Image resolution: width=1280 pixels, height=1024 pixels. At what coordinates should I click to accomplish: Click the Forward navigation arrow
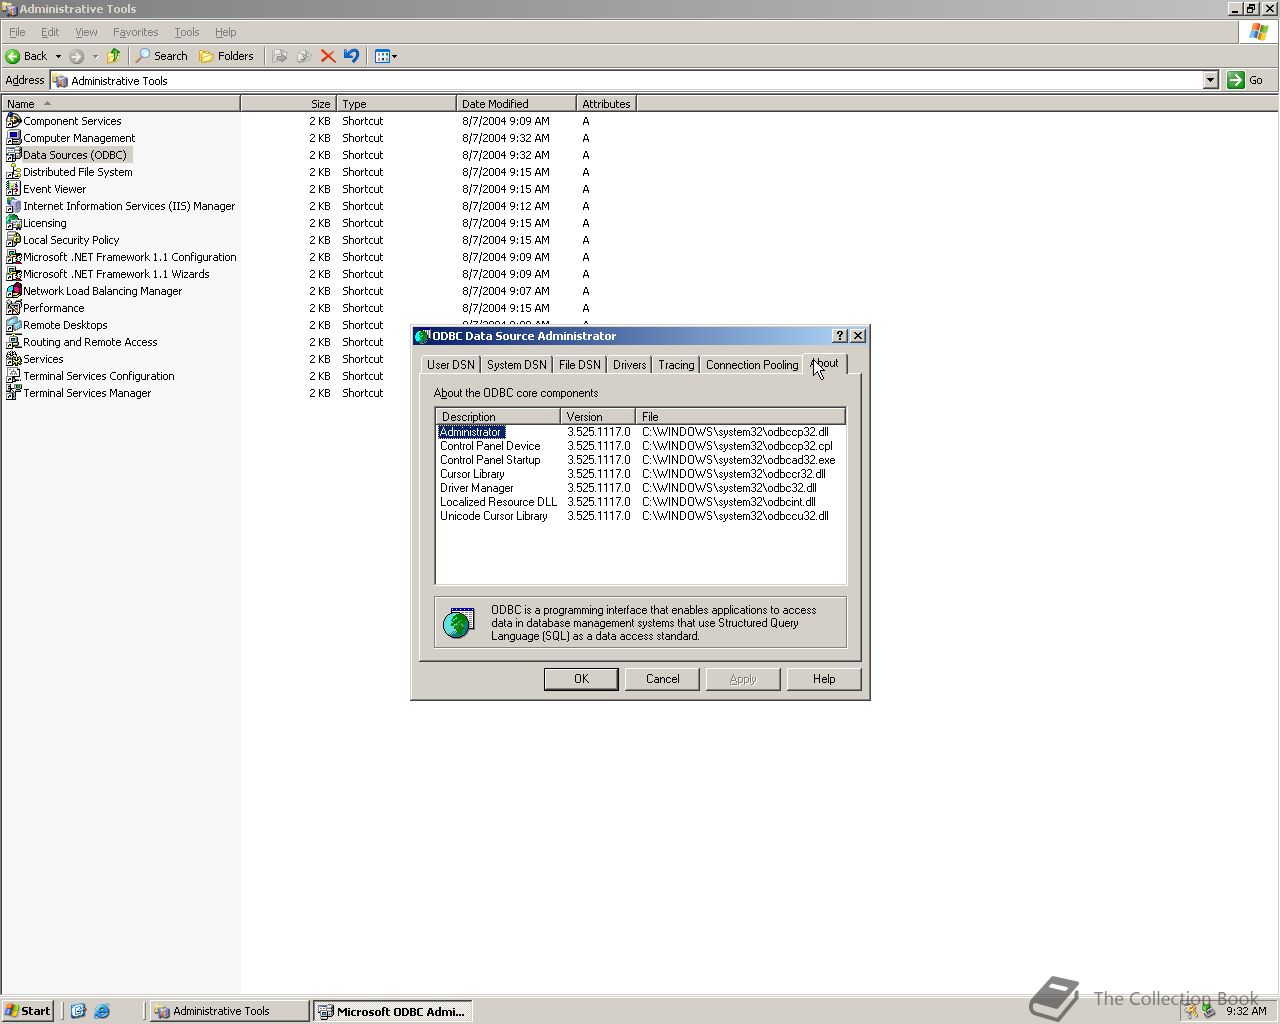tap(76, 56)
